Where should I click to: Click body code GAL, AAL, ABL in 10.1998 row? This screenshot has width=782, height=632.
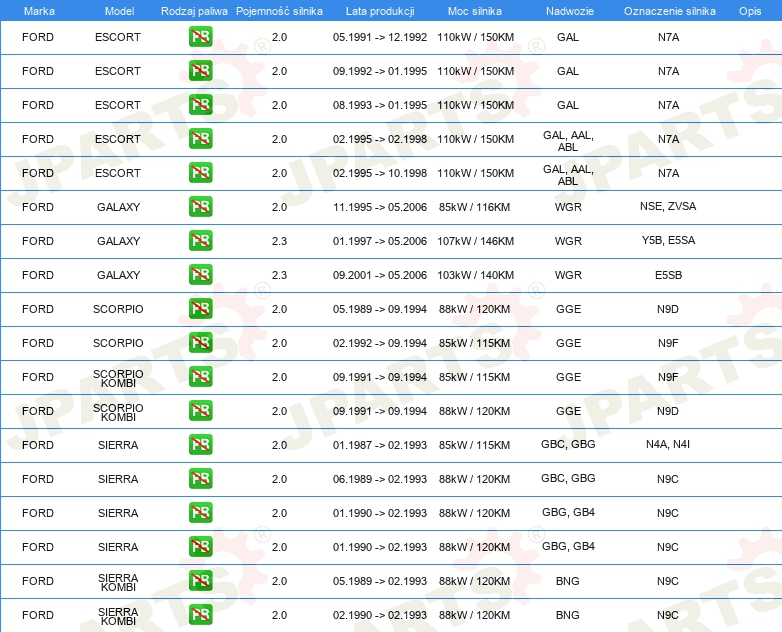click(x=568, y=175)
